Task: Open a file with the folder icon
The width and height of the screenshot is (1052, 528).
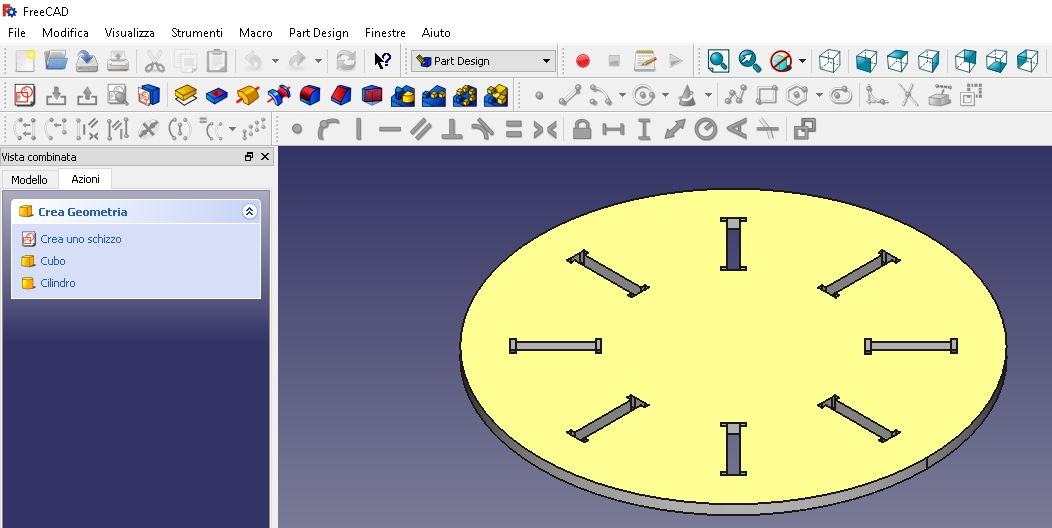Action: (56, 61)
